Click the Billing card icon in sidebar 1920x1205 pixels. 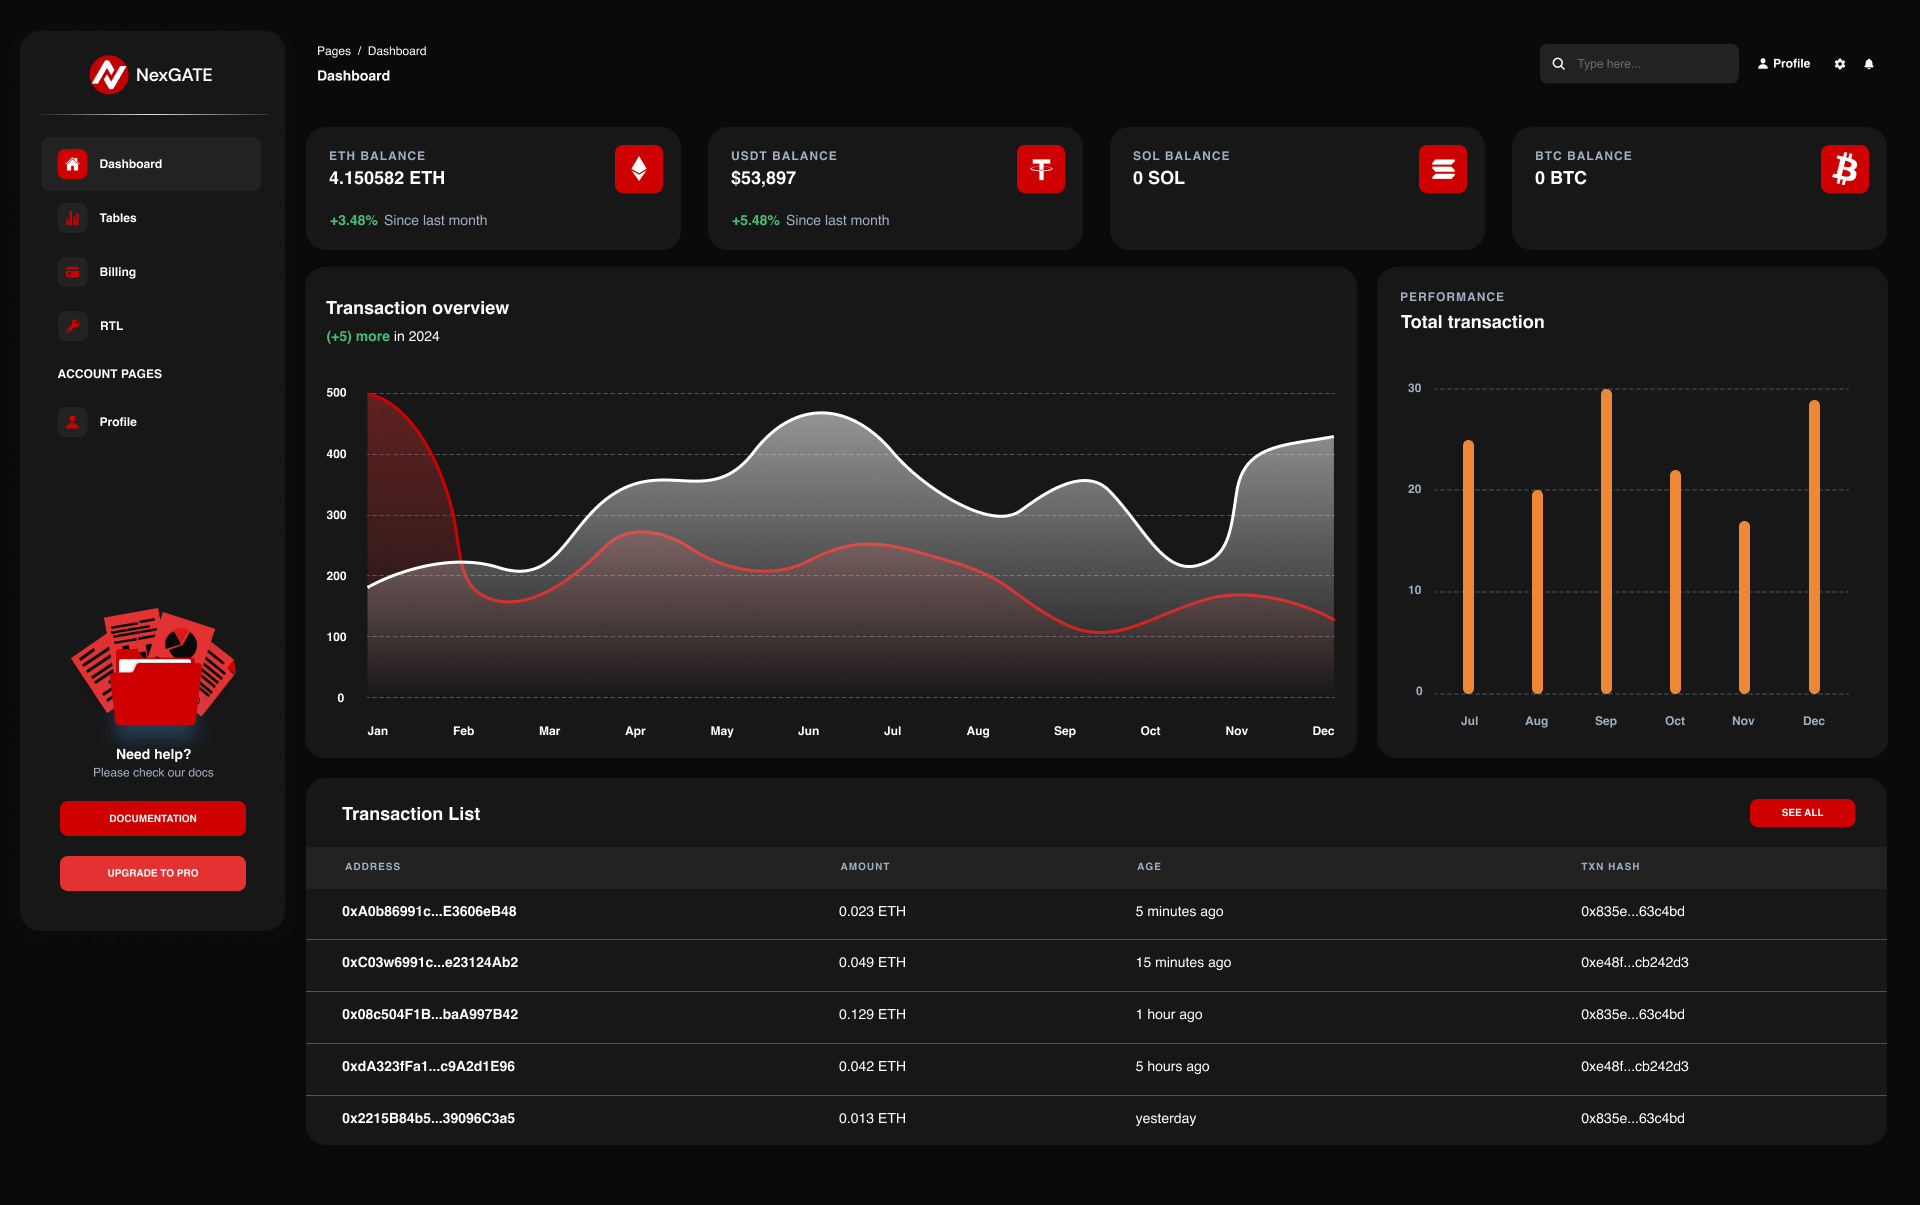tap(72, 272)
